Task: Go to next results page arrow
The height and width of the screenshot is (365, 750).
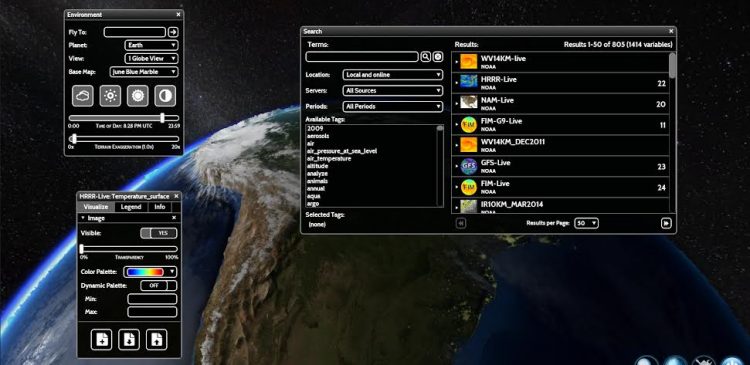Action: [666, 223]
